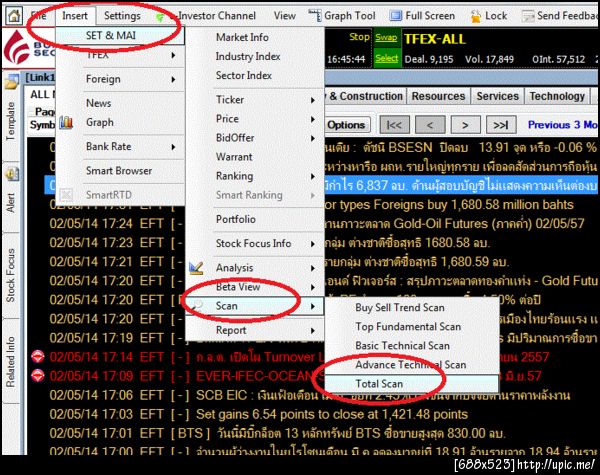Switch to the Technology tab
The image size is (600, 475).
(557, 96)
